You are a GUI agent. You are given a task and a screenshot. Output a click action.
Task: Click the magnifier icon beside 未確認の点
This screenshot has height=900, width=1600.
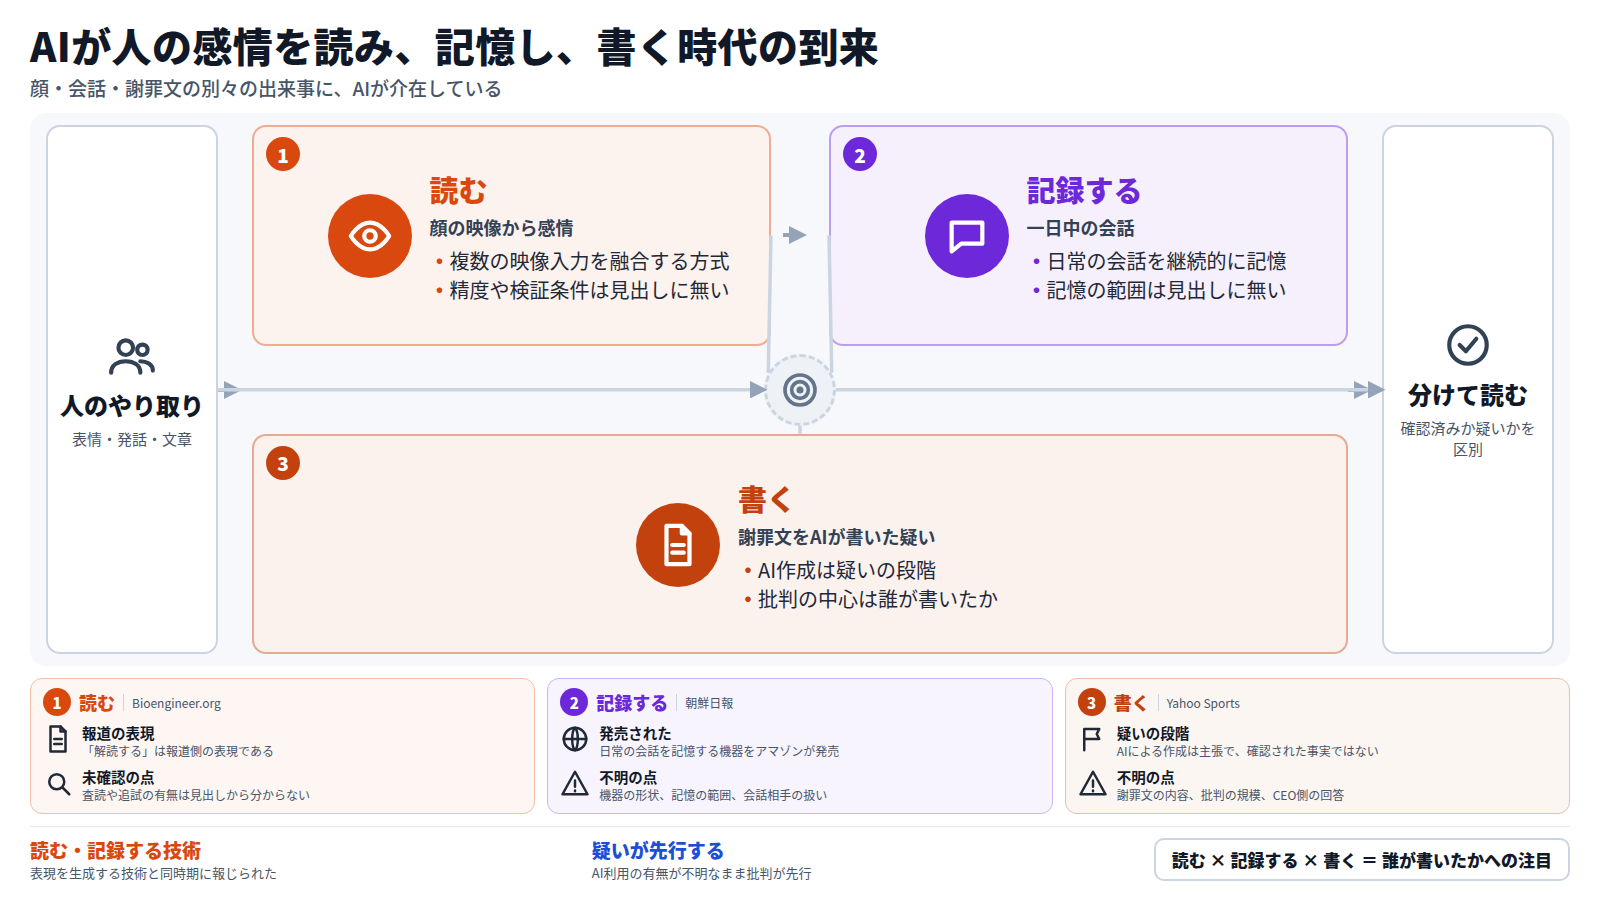[x=58, y=783]
